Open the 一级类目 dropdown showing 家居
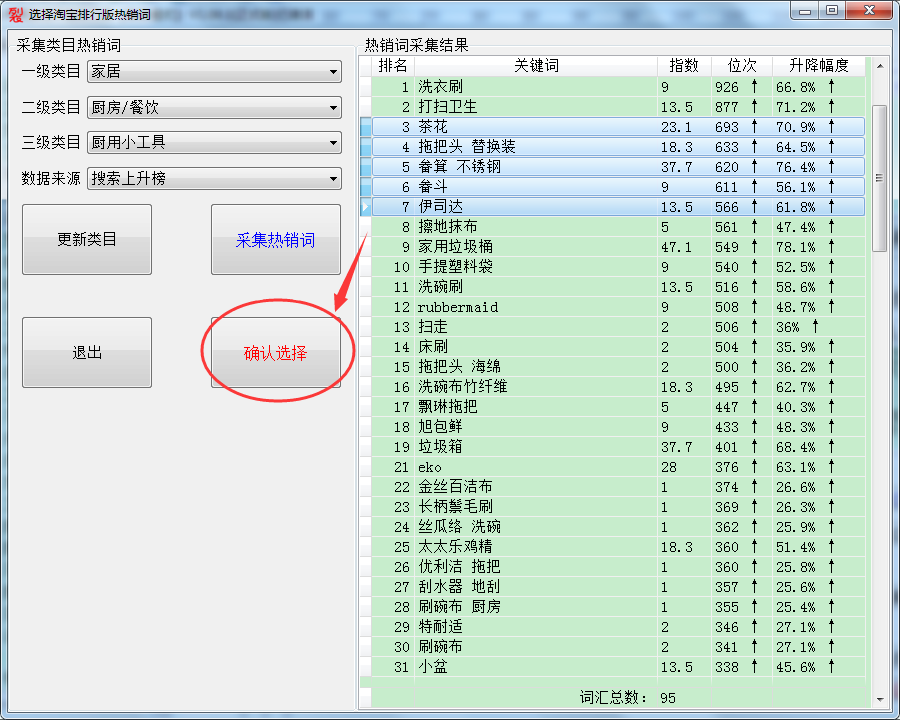 point(214,72)
